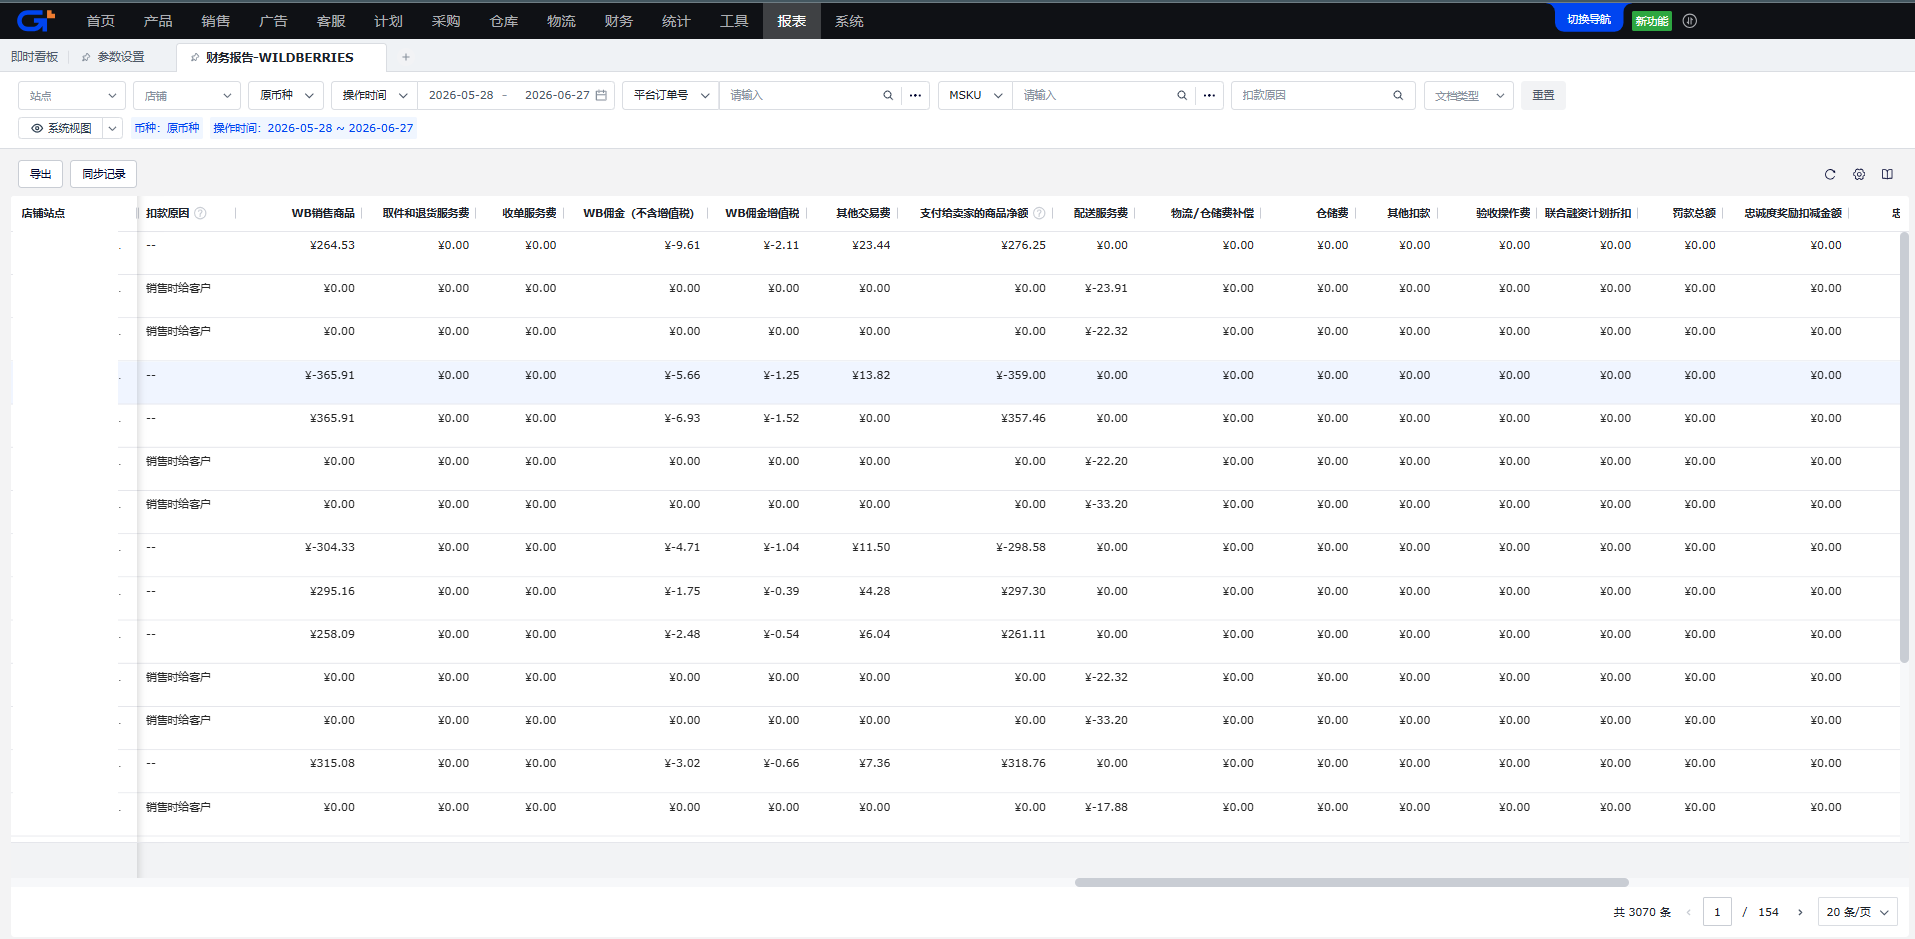This screenshot has width=1915, height=939.
Task: Click the vertical table scrollbar
Action: (x=1904, y=447)
